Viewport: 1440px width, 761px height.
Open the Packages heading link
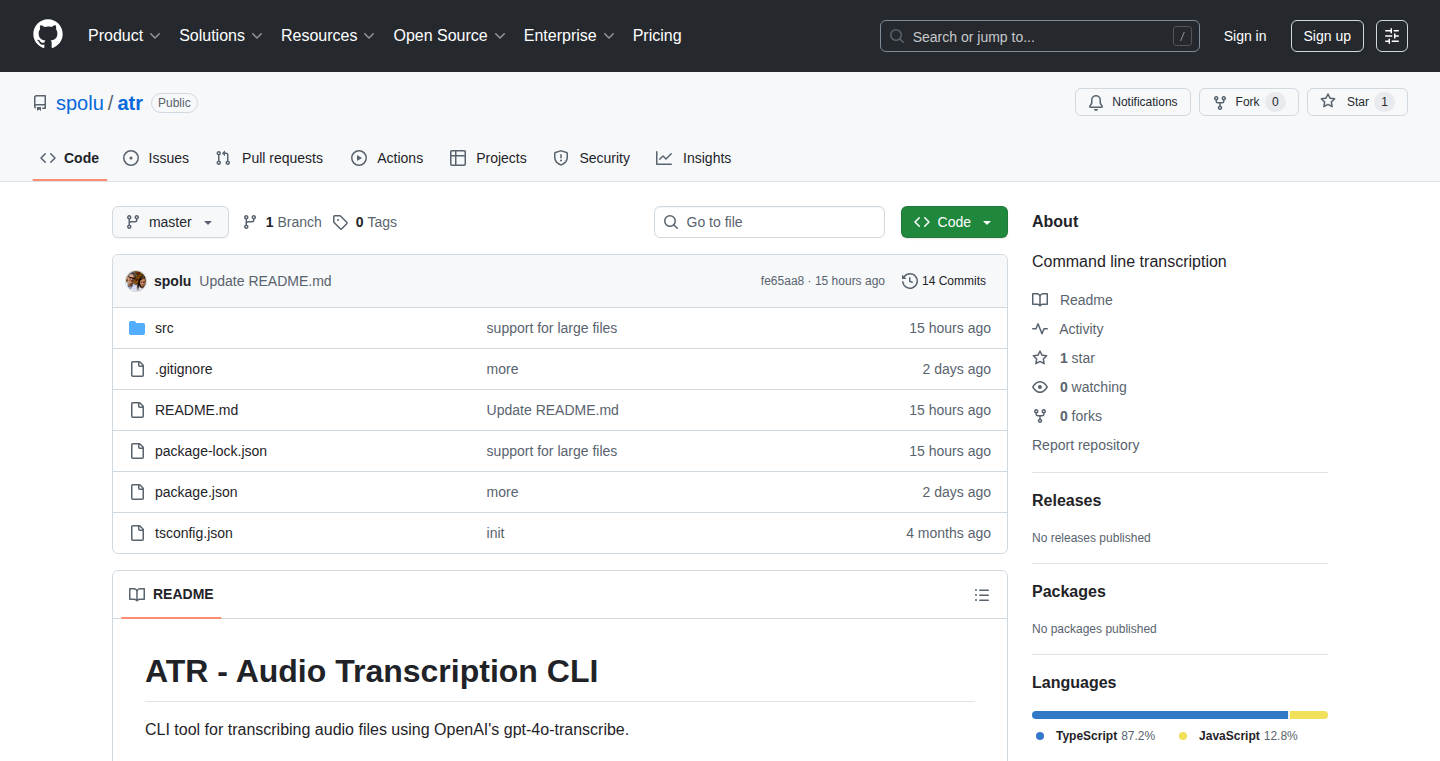click(x=1069, y=591)
